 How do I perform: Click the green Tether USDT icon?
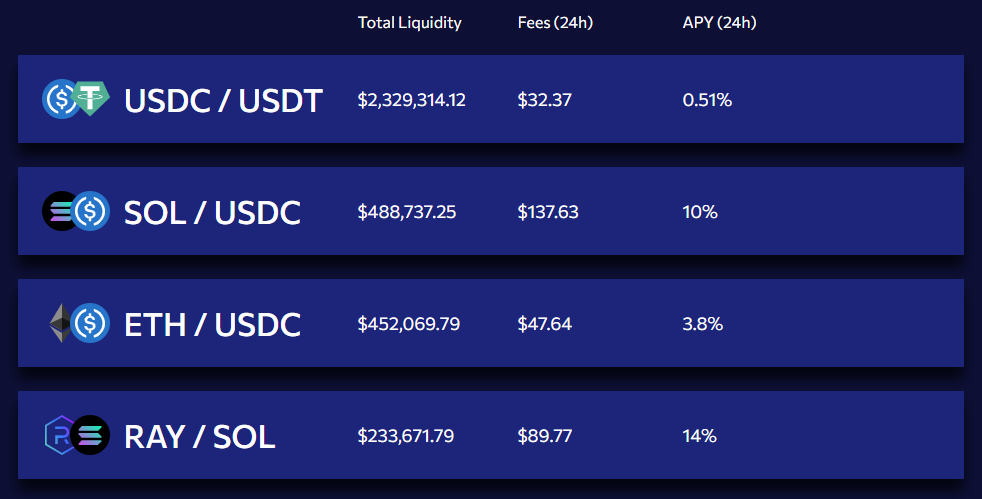coord(91,98)
